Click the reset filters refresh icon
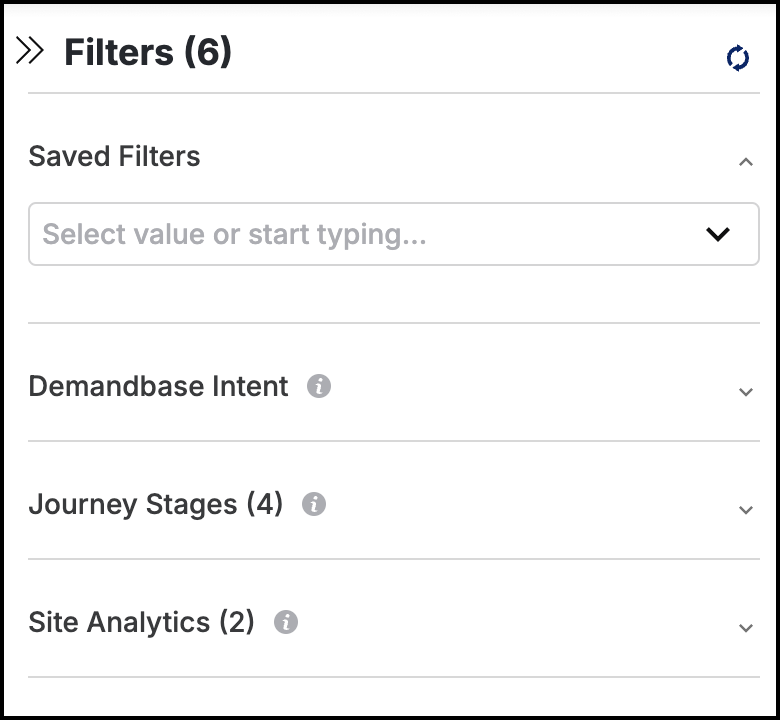The image size is (780, 720). [x=738, y=58]
